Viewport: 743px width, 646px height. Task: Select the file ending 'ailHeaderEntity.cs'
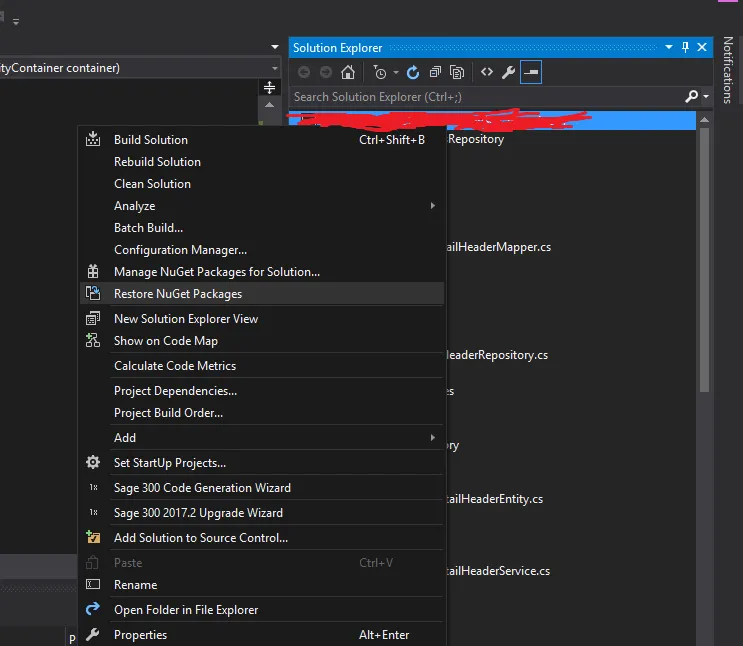[x=495, y=499]
